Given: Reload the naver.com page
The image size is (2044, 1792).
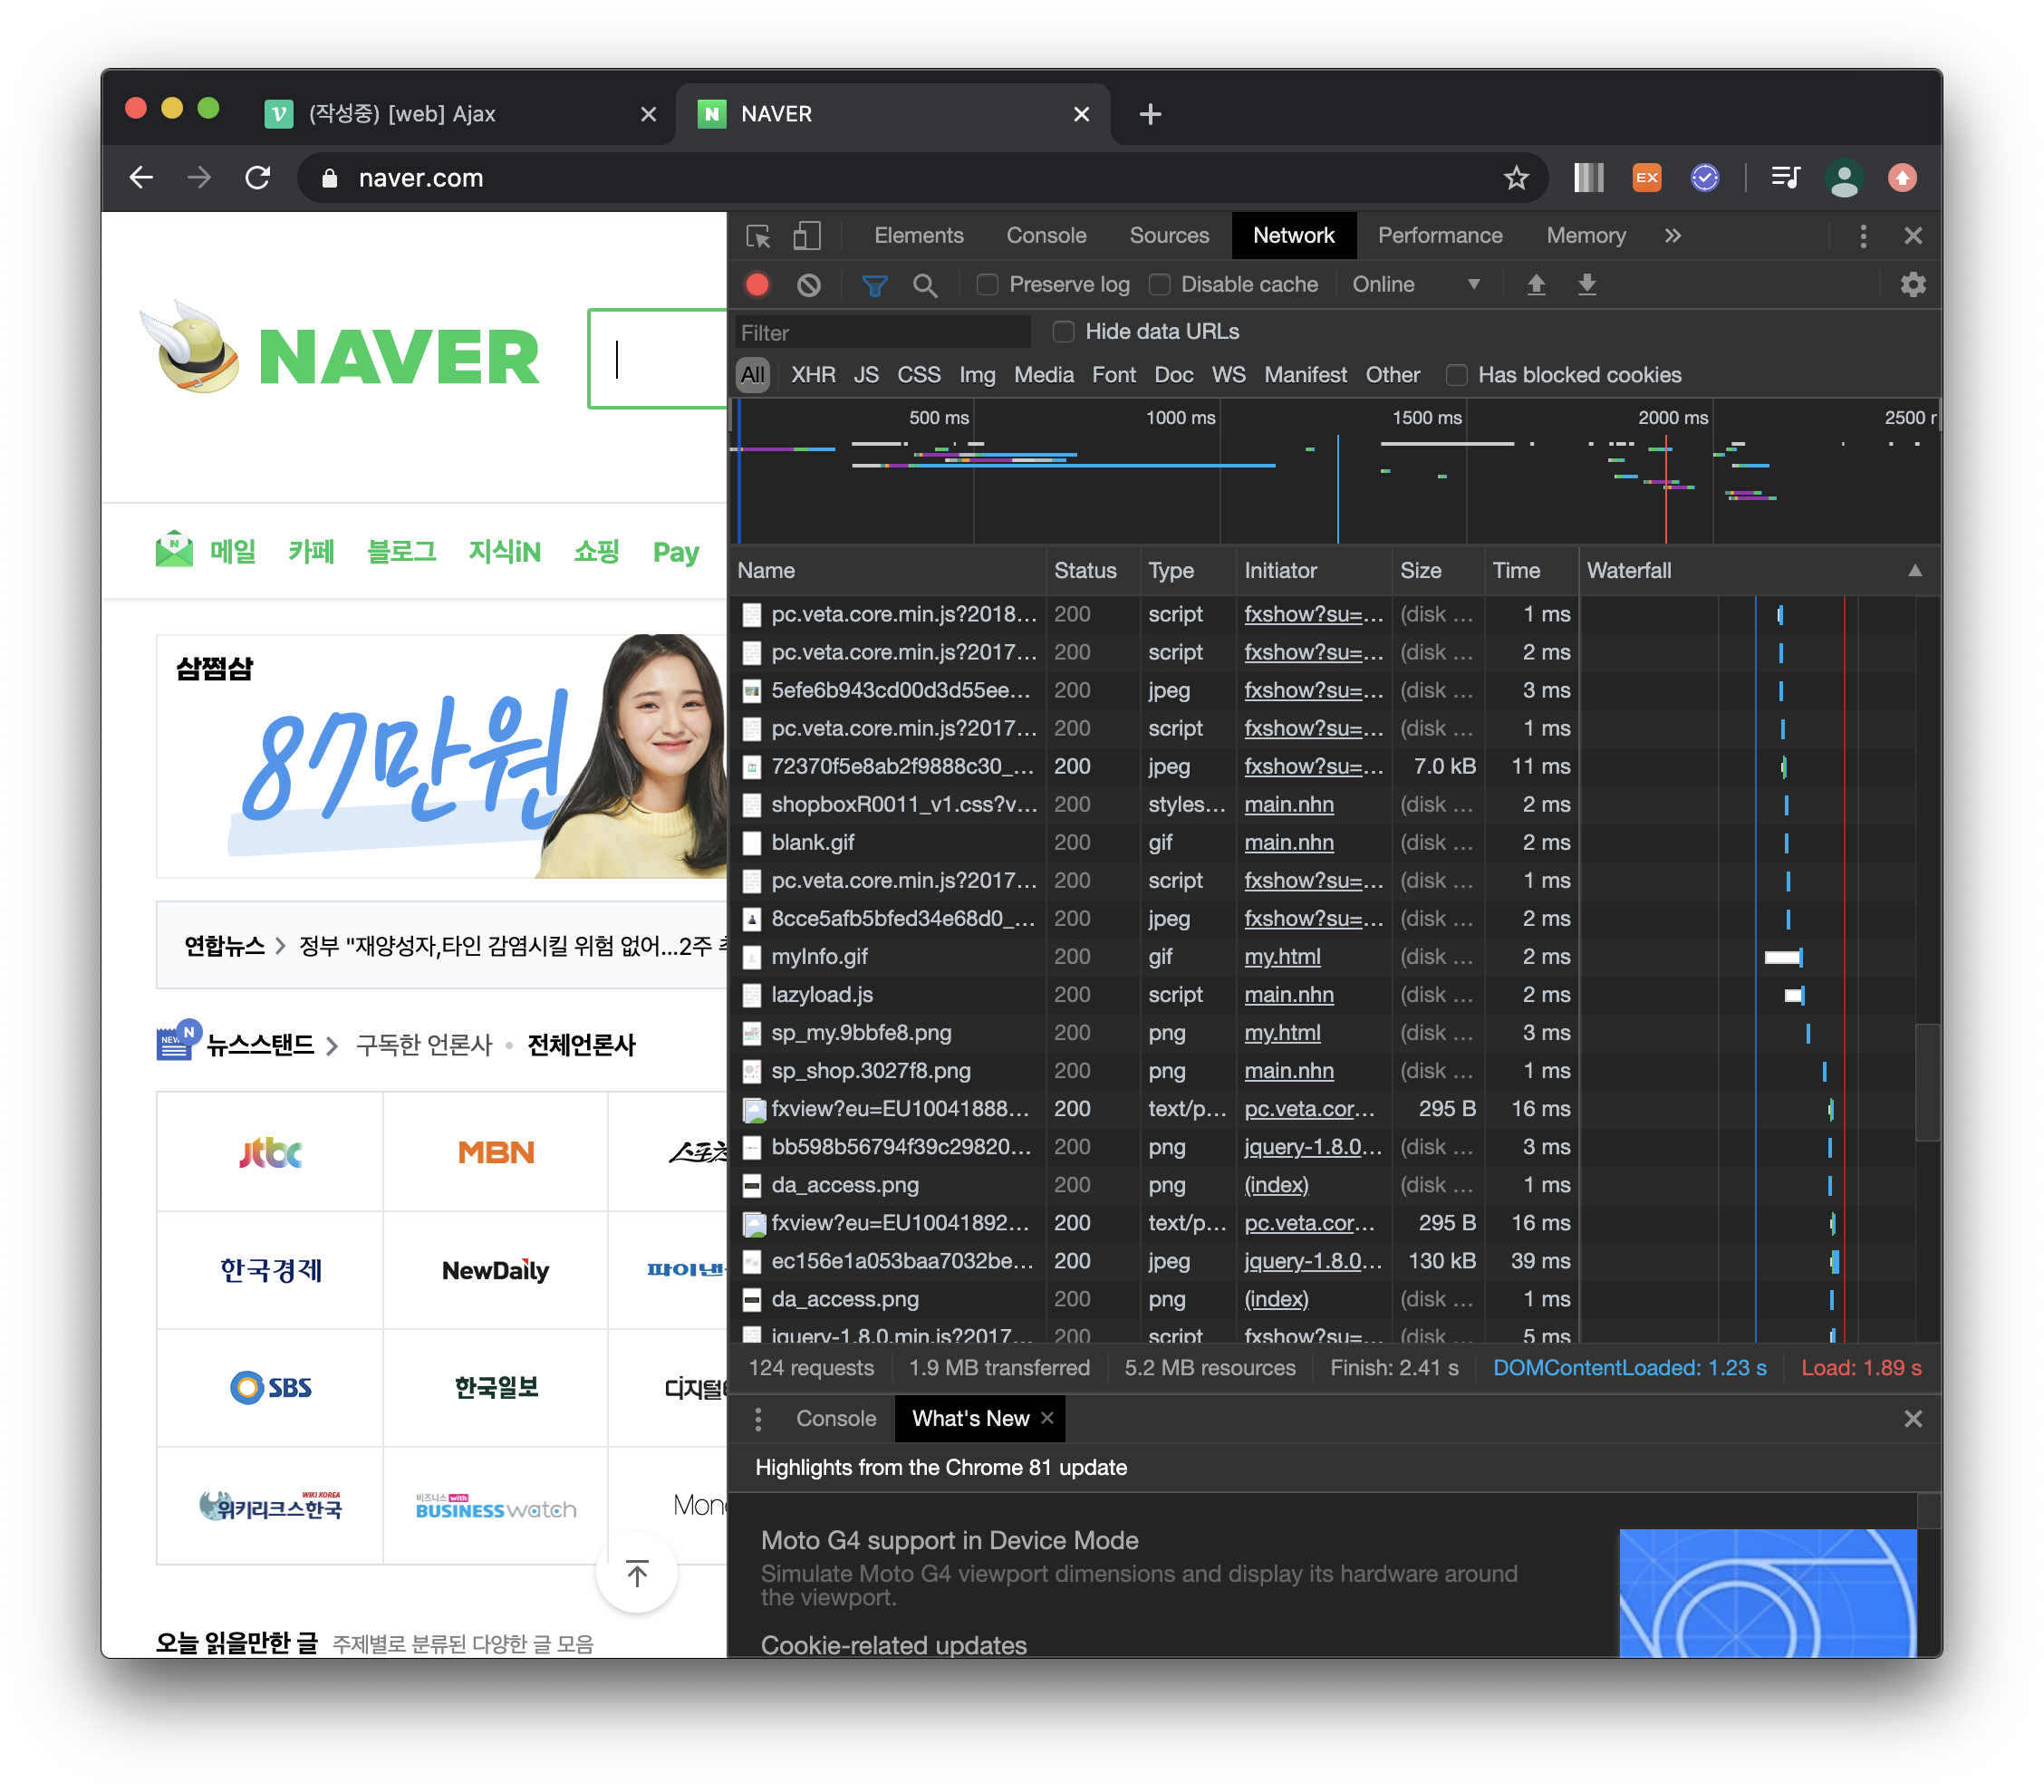Looking at the screenshot, I should tap(258, 178).
